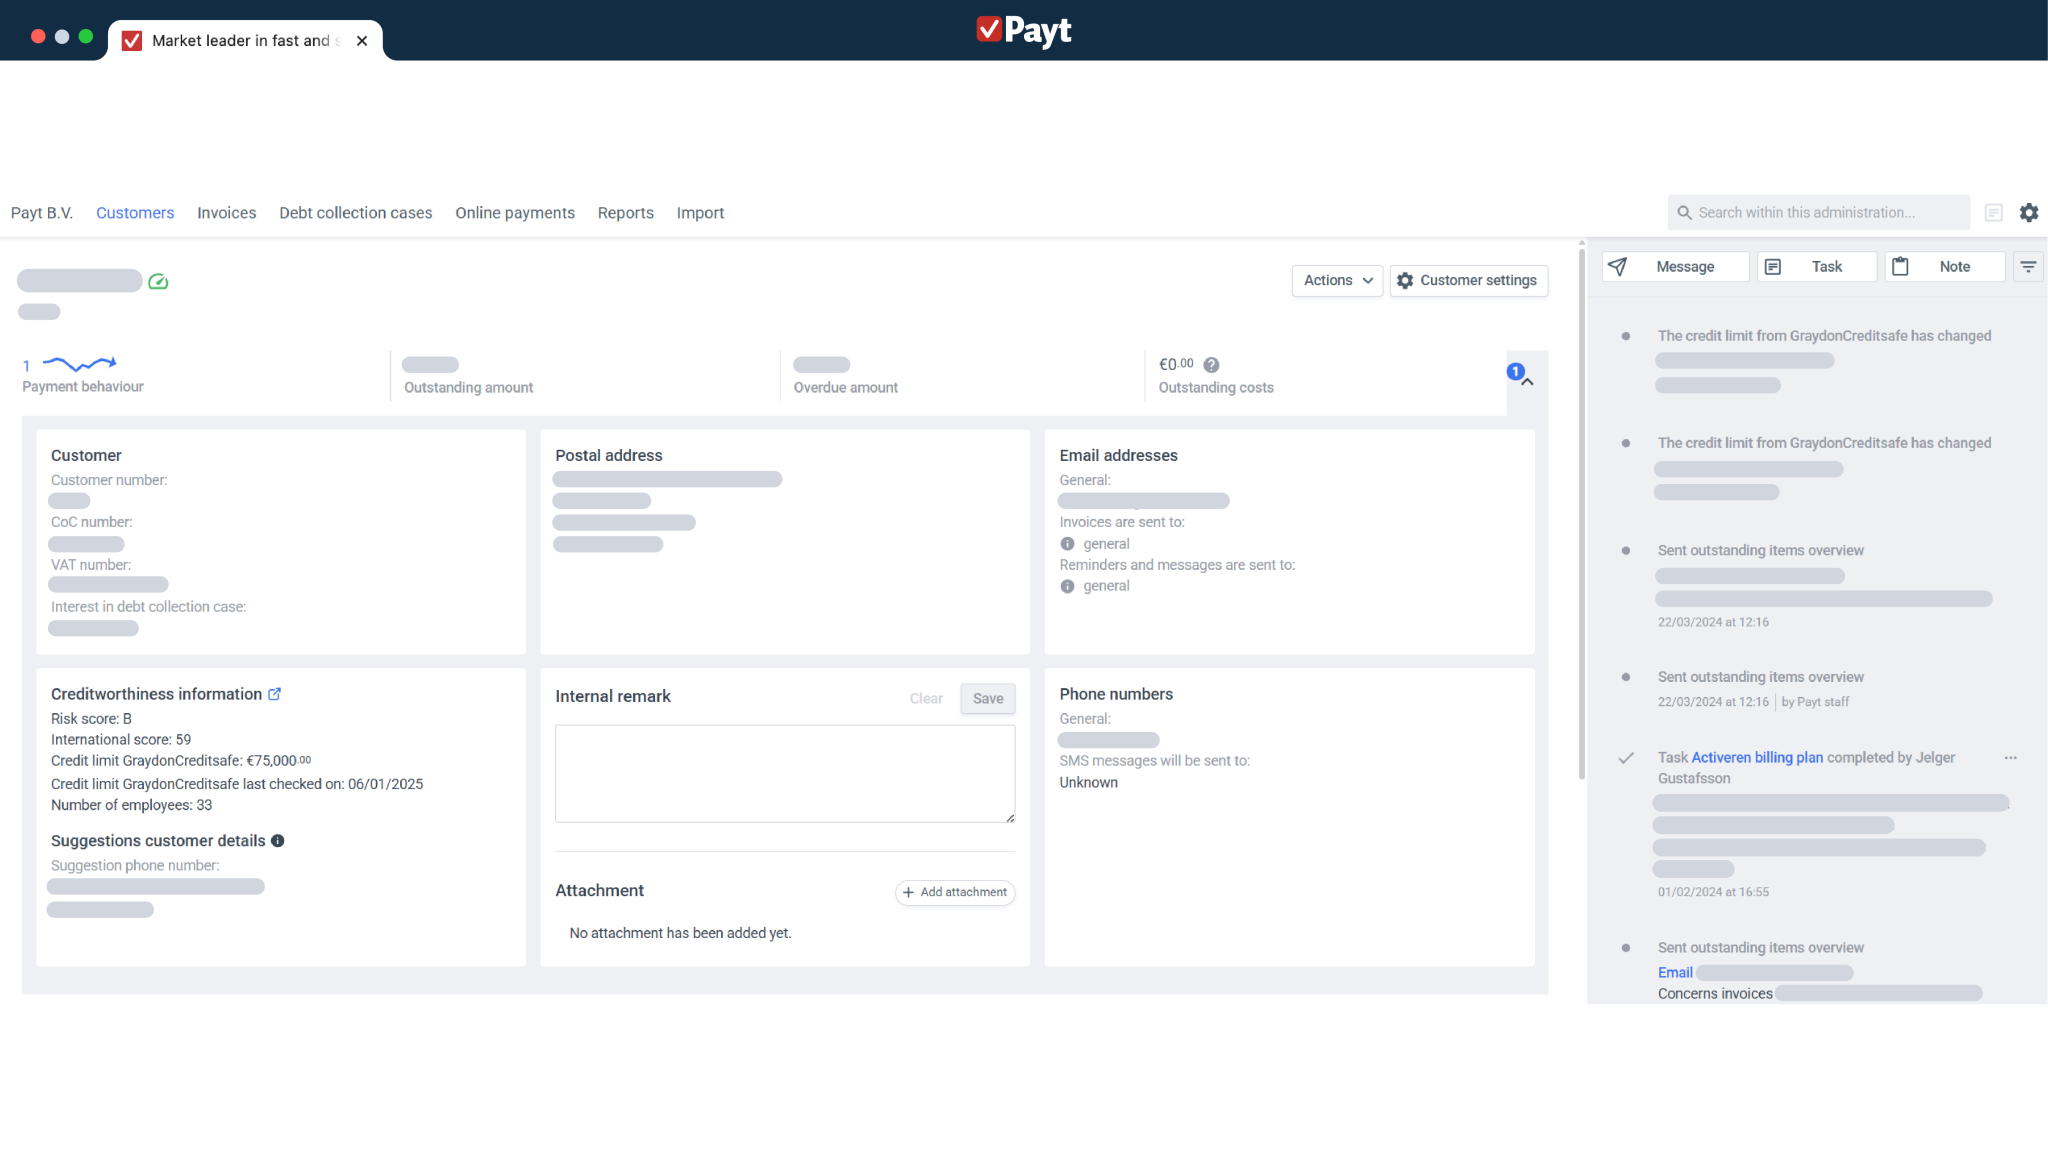Click info icon beside invoices general address
Image resolution: width=2048 pixels, height=1151 pixels.
coord(1067,544)
